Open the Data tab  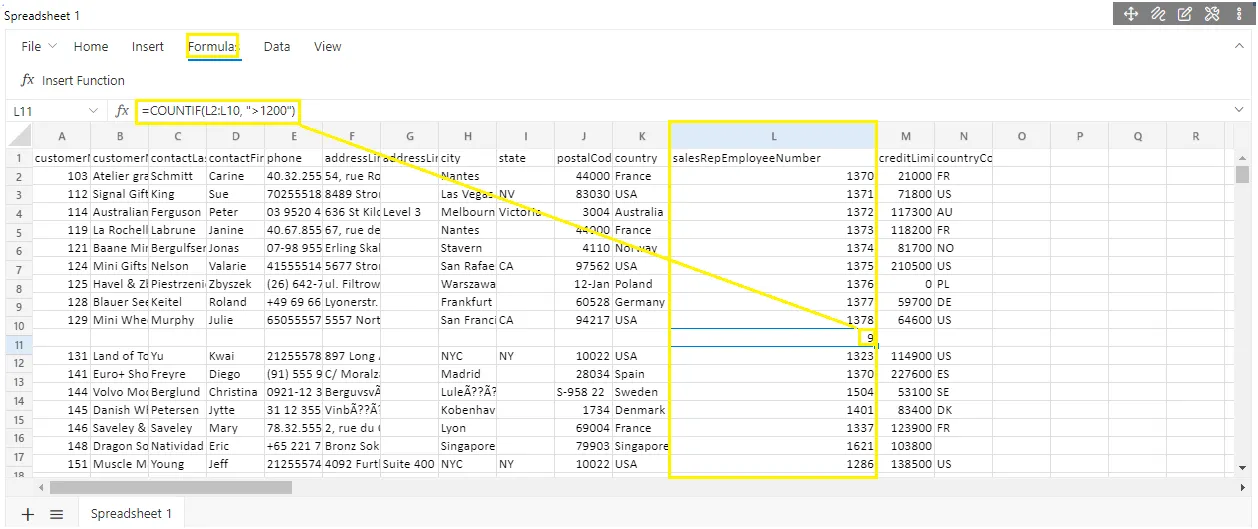pos(277,47)
